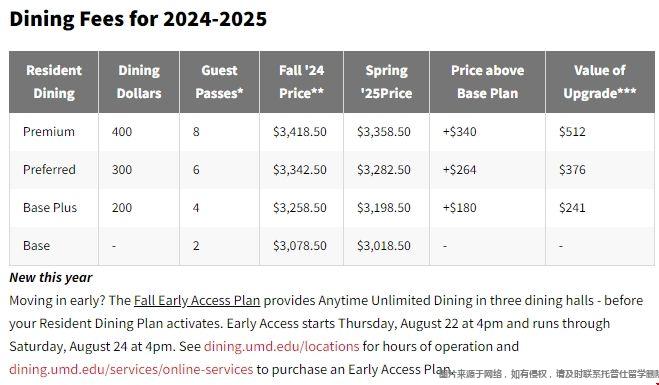Screen dimensions: 659x385
Task: Click the Fall '24 Price** header
Action: point(301,82)
